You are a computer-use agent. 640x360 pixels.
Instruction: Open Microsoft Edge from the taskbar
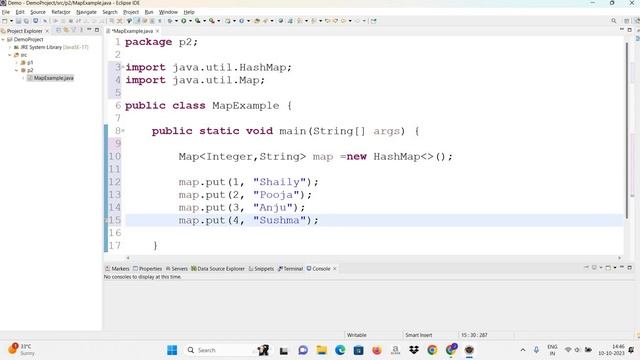340,350
